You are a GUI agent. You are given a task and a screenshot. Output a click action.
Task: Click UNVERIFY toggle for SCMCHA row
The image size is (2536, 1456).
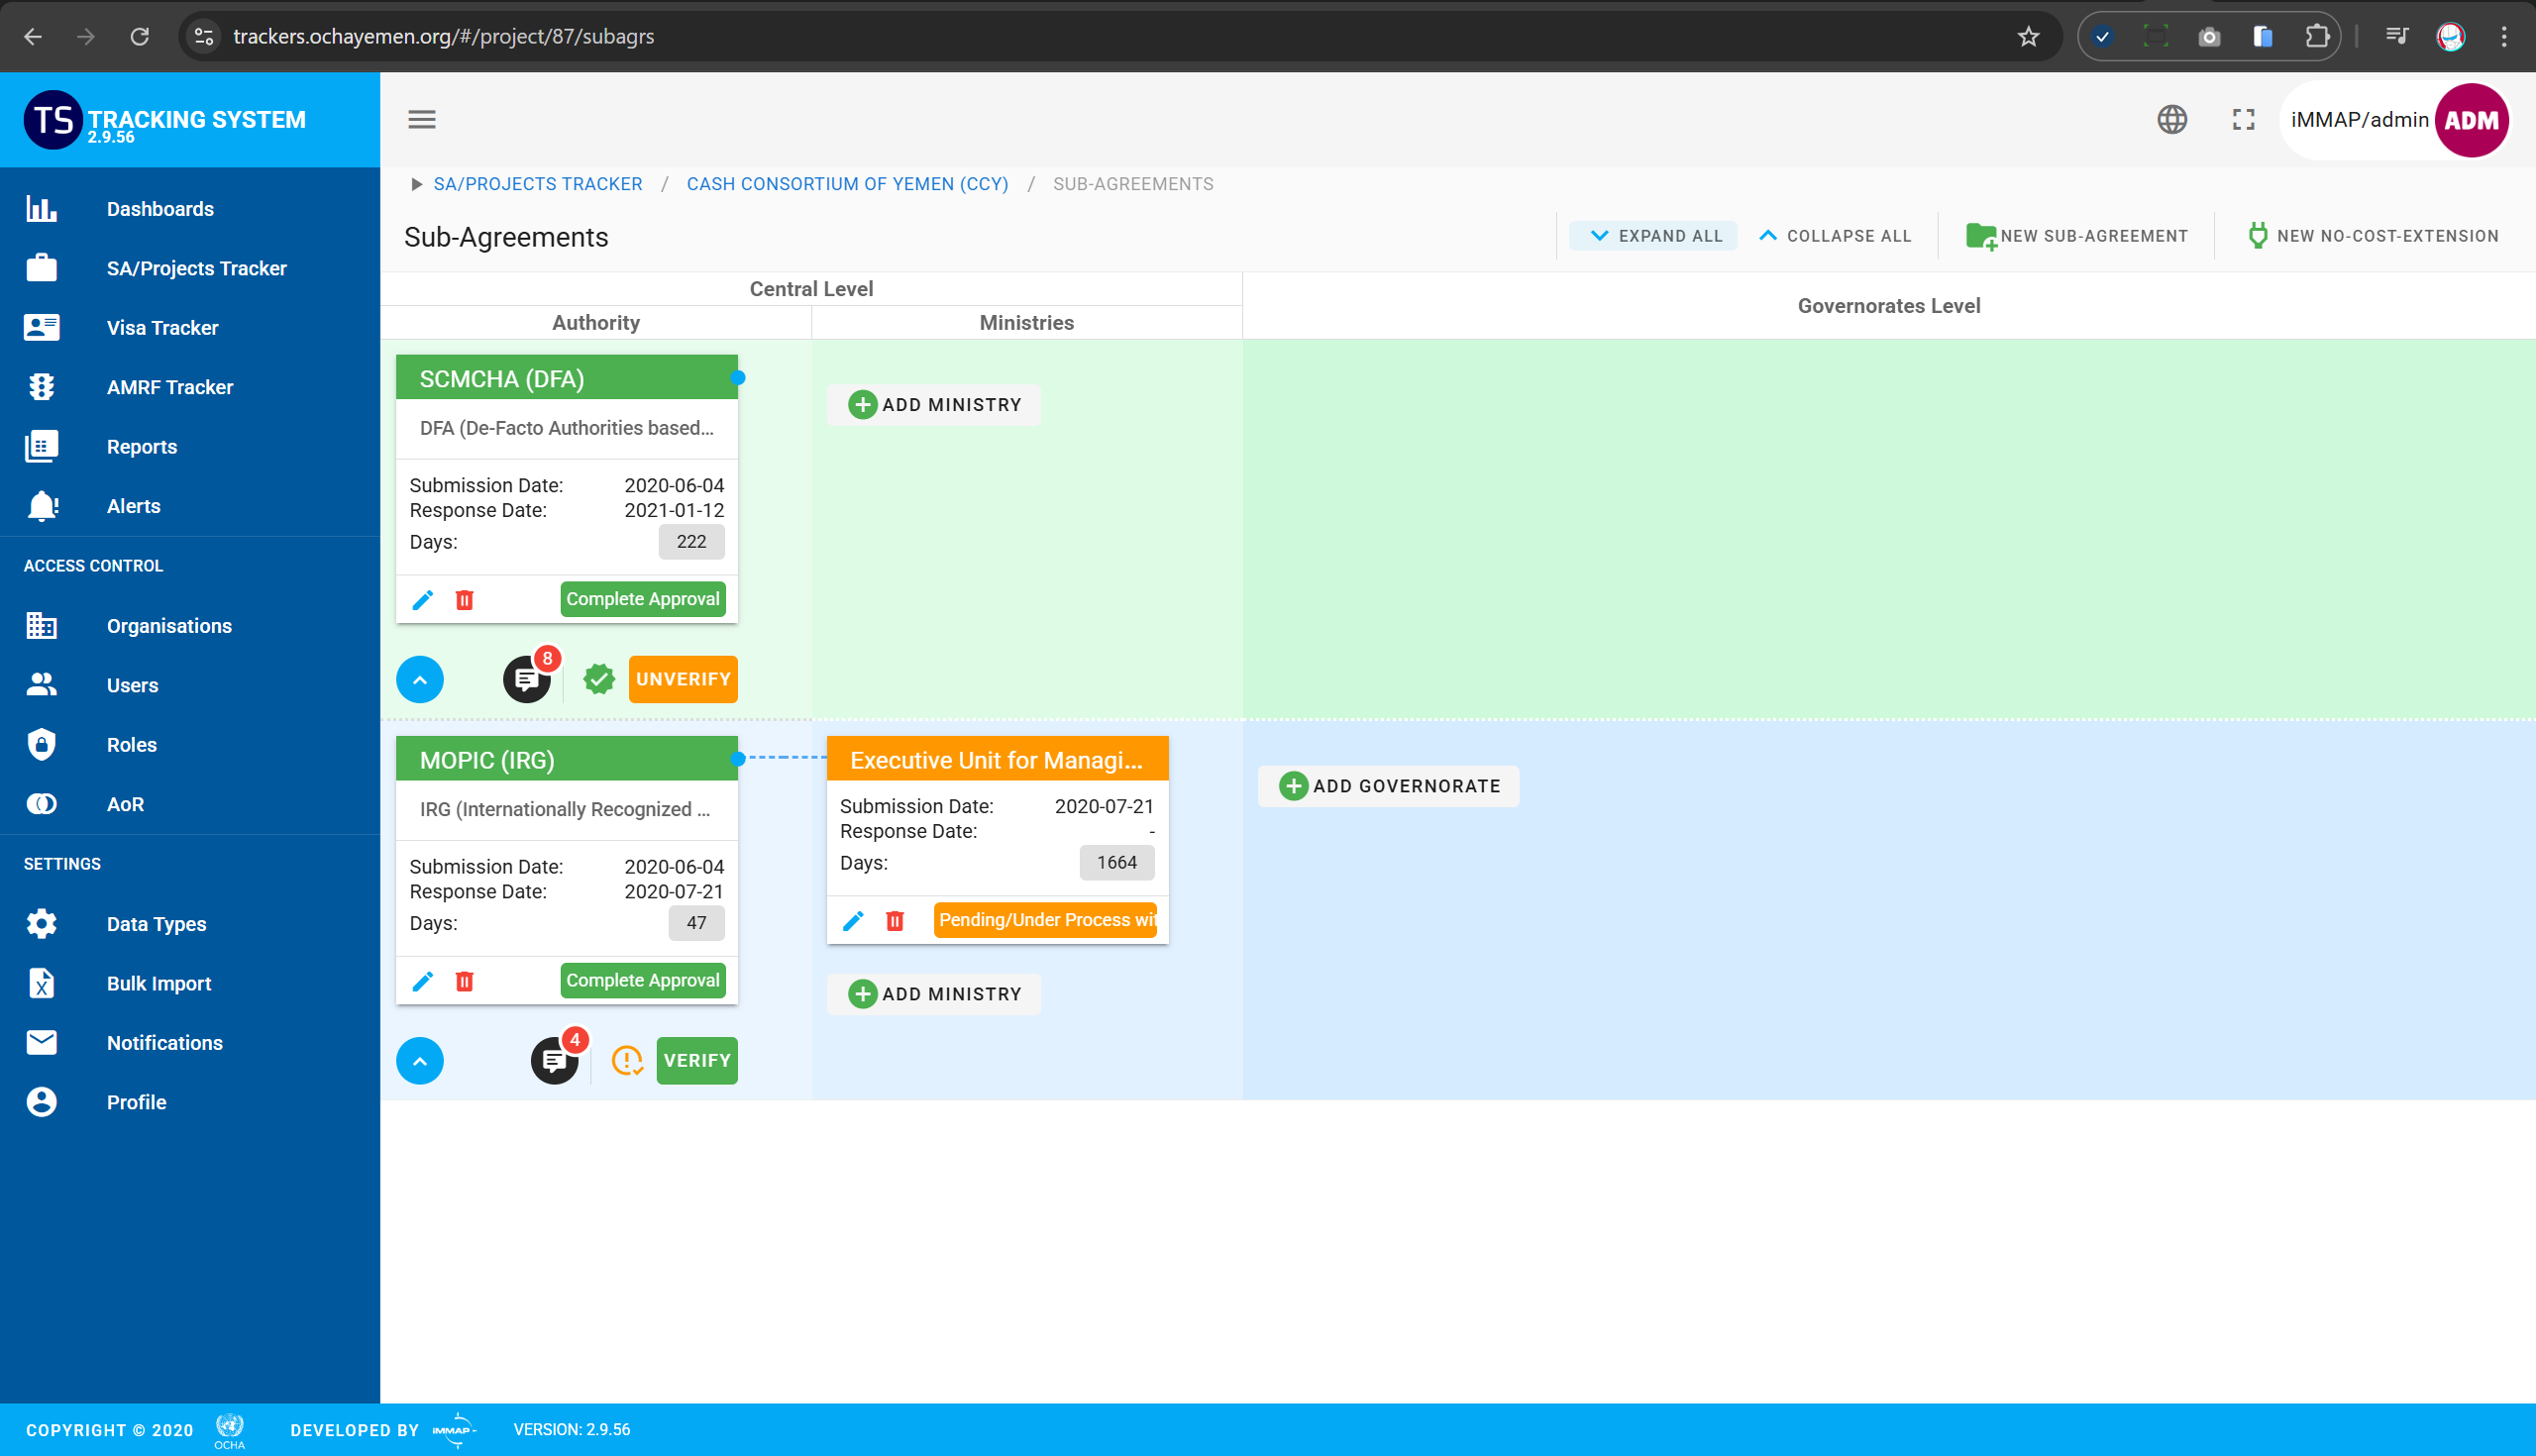tap(683, 679)
